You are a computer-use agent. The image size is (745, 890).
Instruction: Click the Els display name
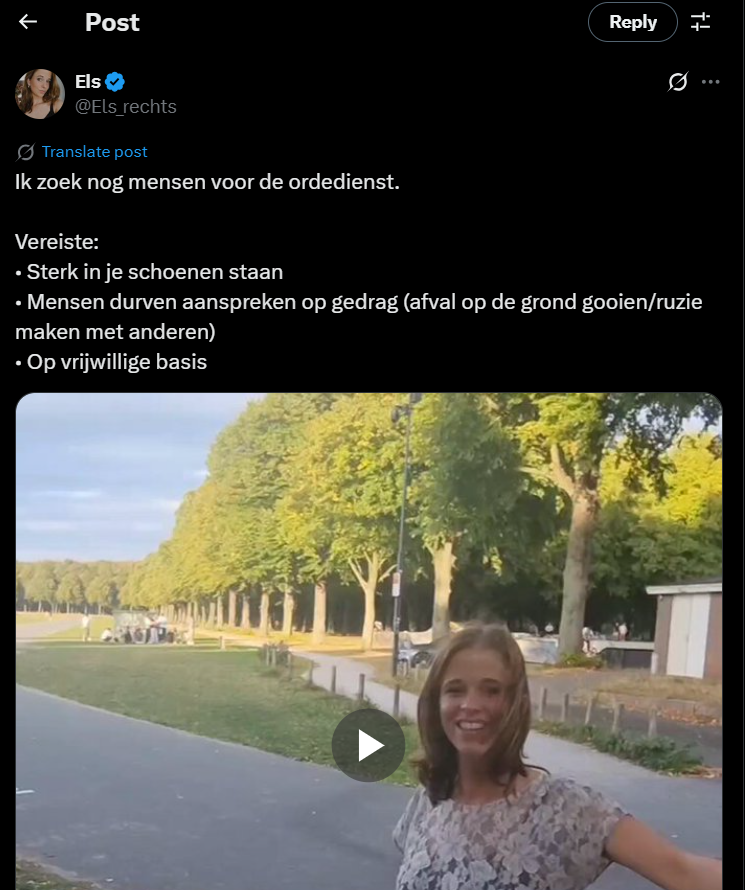tap(88, 82)
